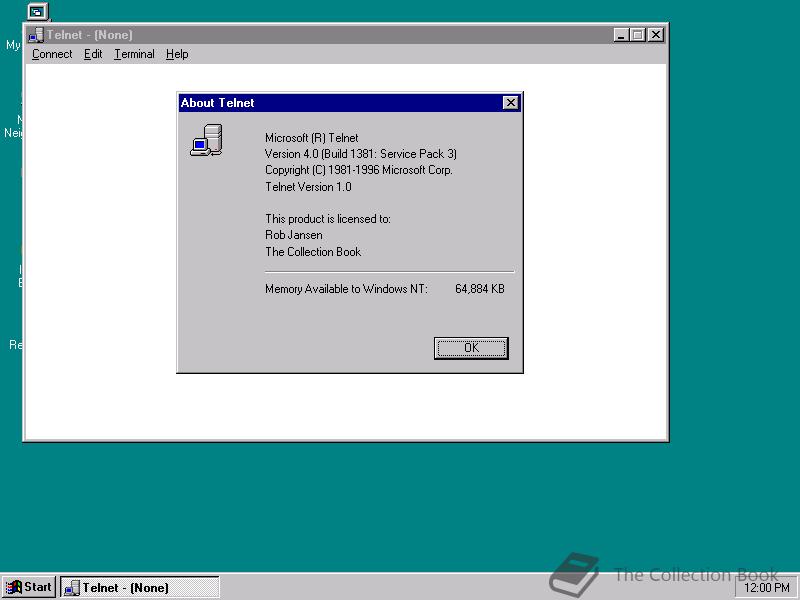Open the Connect menu
The width and height of the screenshot is (800, 600).
(52, 54)
